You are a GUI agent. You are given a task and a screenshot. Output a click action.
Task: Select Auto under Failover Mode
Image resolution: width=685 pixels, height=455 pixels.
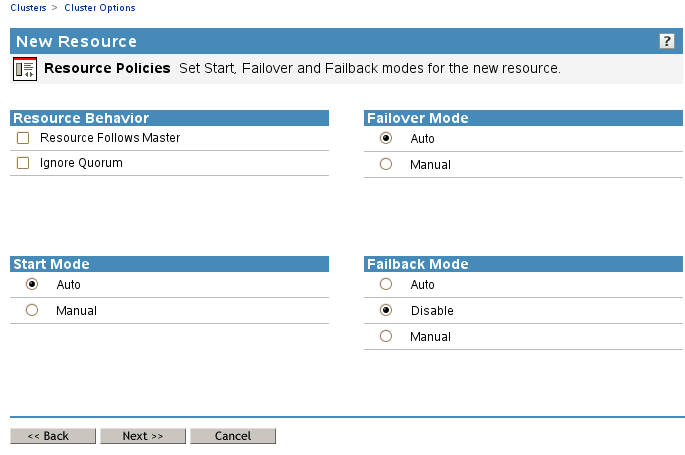pyautogui.click(x=386, y=139)
